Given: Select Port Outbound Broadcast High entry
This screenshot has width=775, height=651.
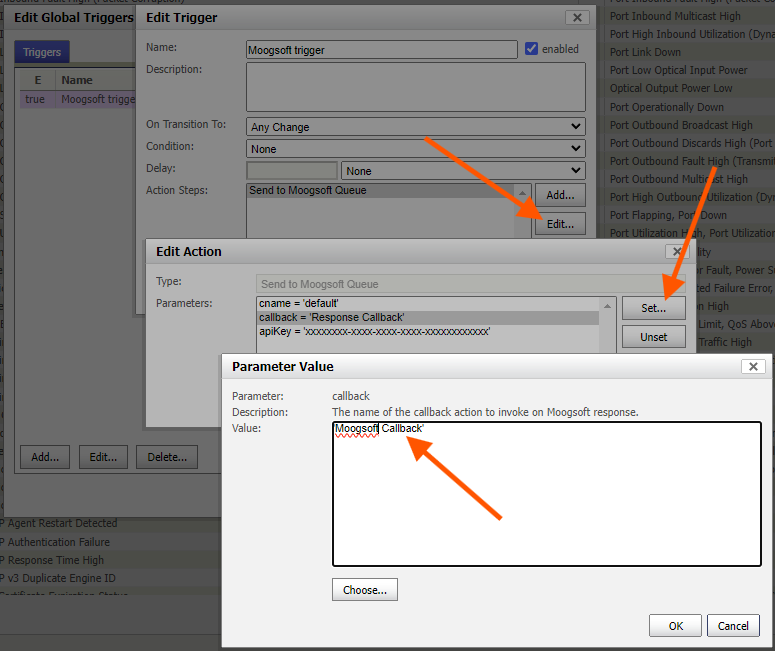Looking at the screenshot, I should click(x=681, y=125).
